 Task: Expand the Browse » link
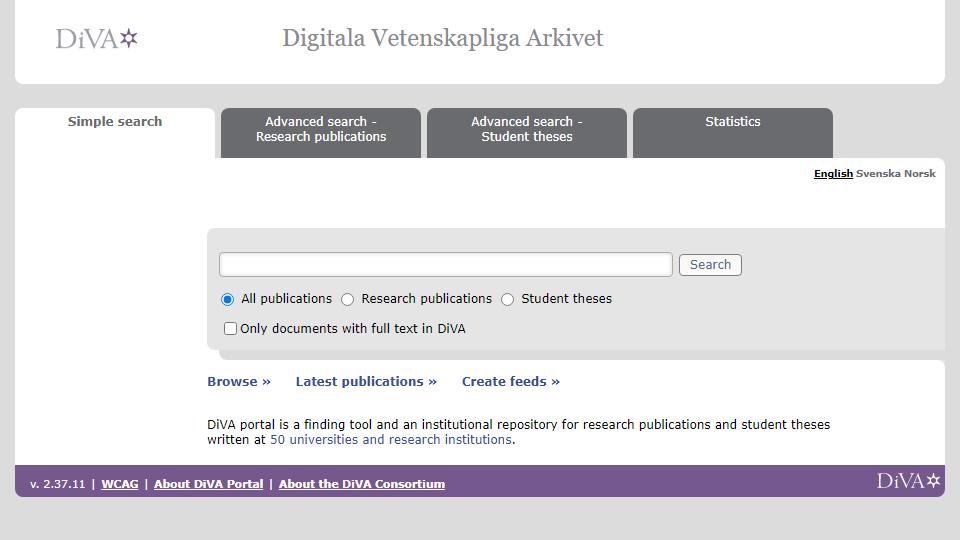[x=239, y=381]
